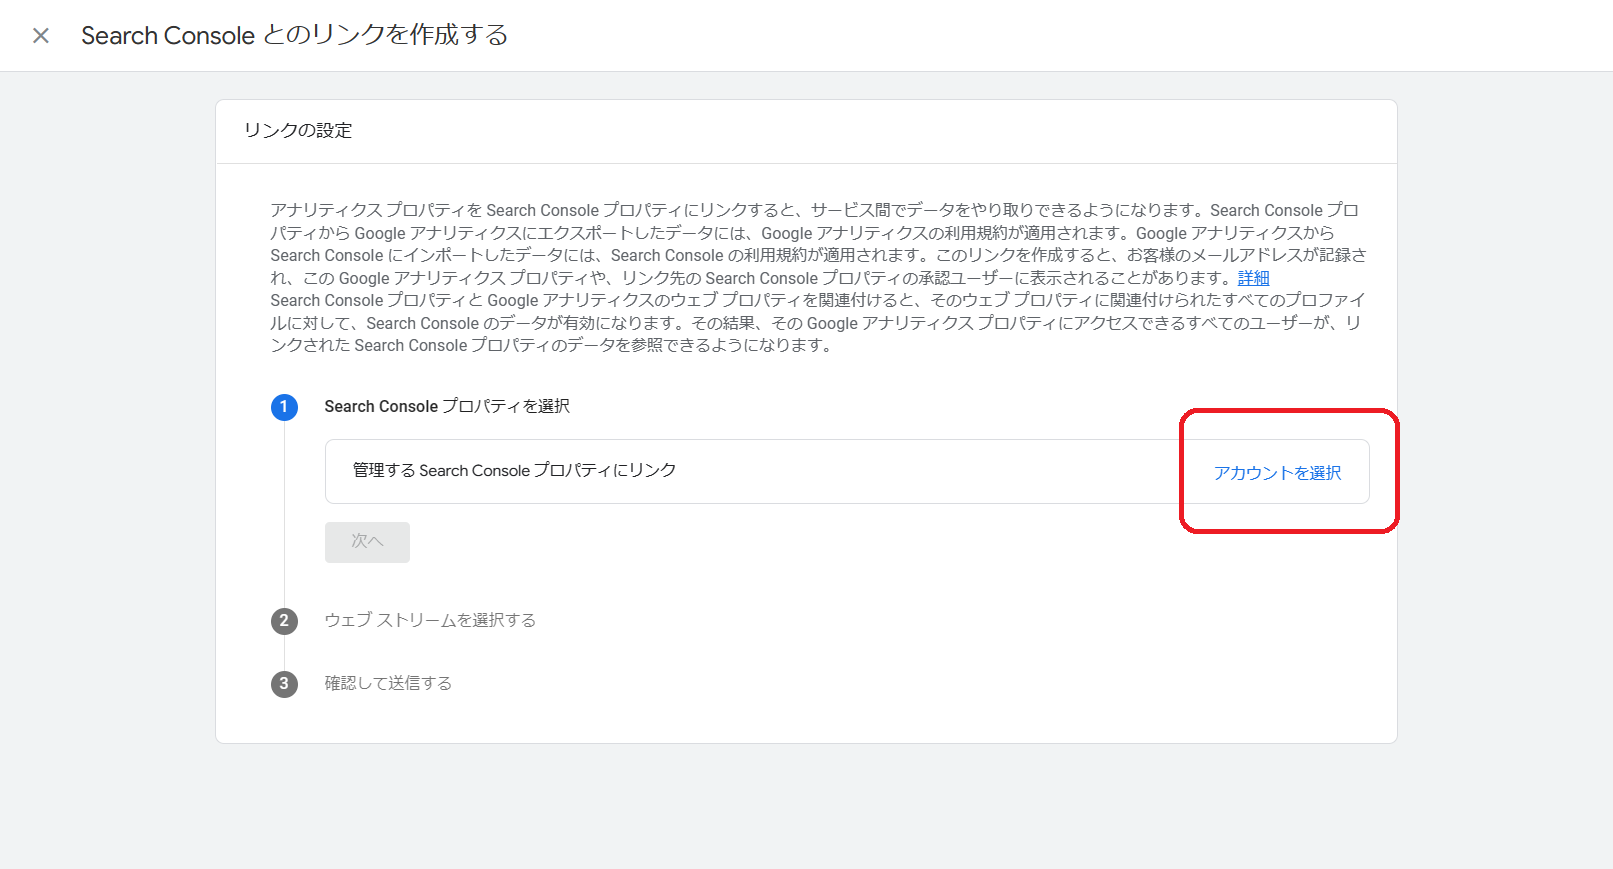Select step 3 number circle icon
The width and height of the screenshot is (1613, 869).
(284, 684)
